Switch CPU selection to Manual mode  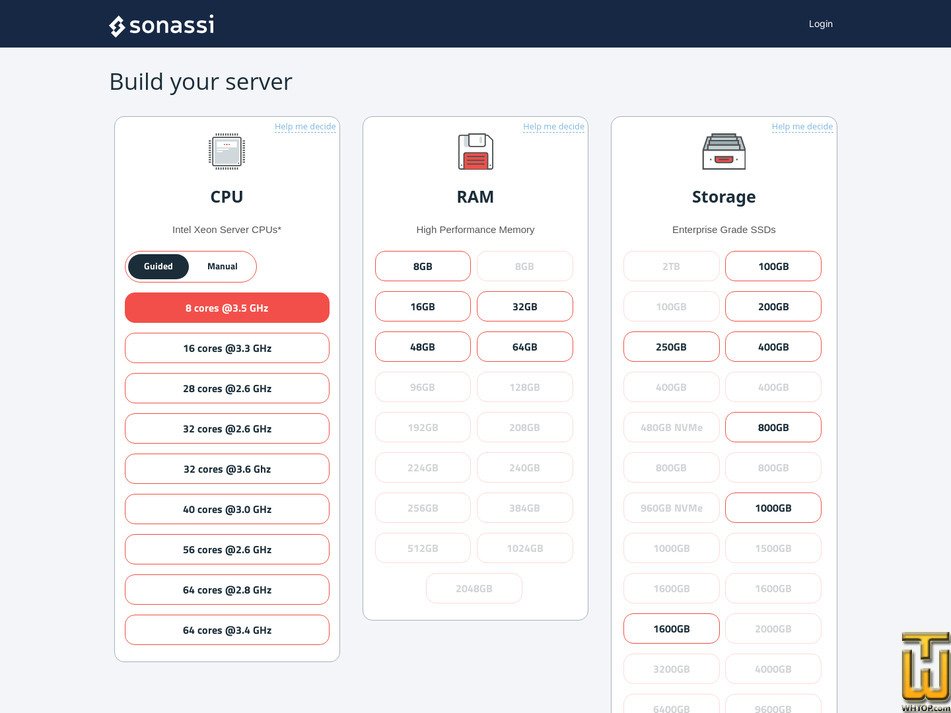[x=223, y=267]
